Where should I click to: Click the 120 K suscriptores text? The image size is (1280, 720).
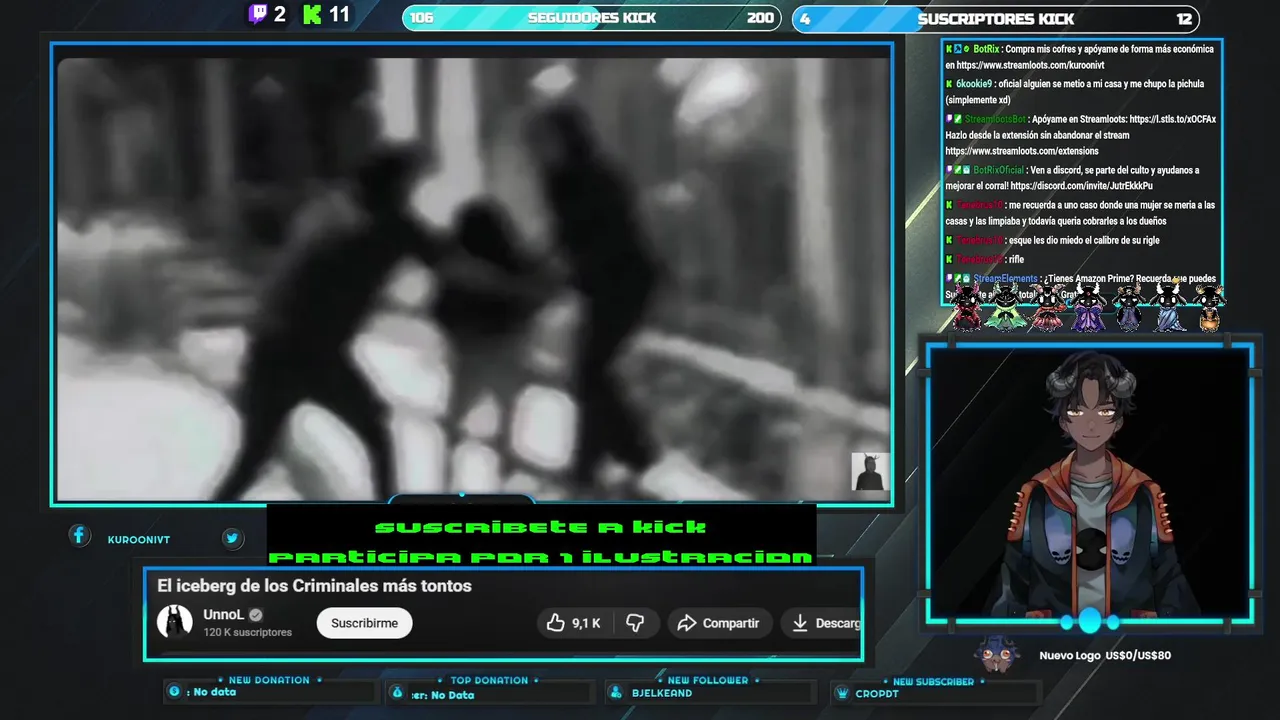click(247, 632)
